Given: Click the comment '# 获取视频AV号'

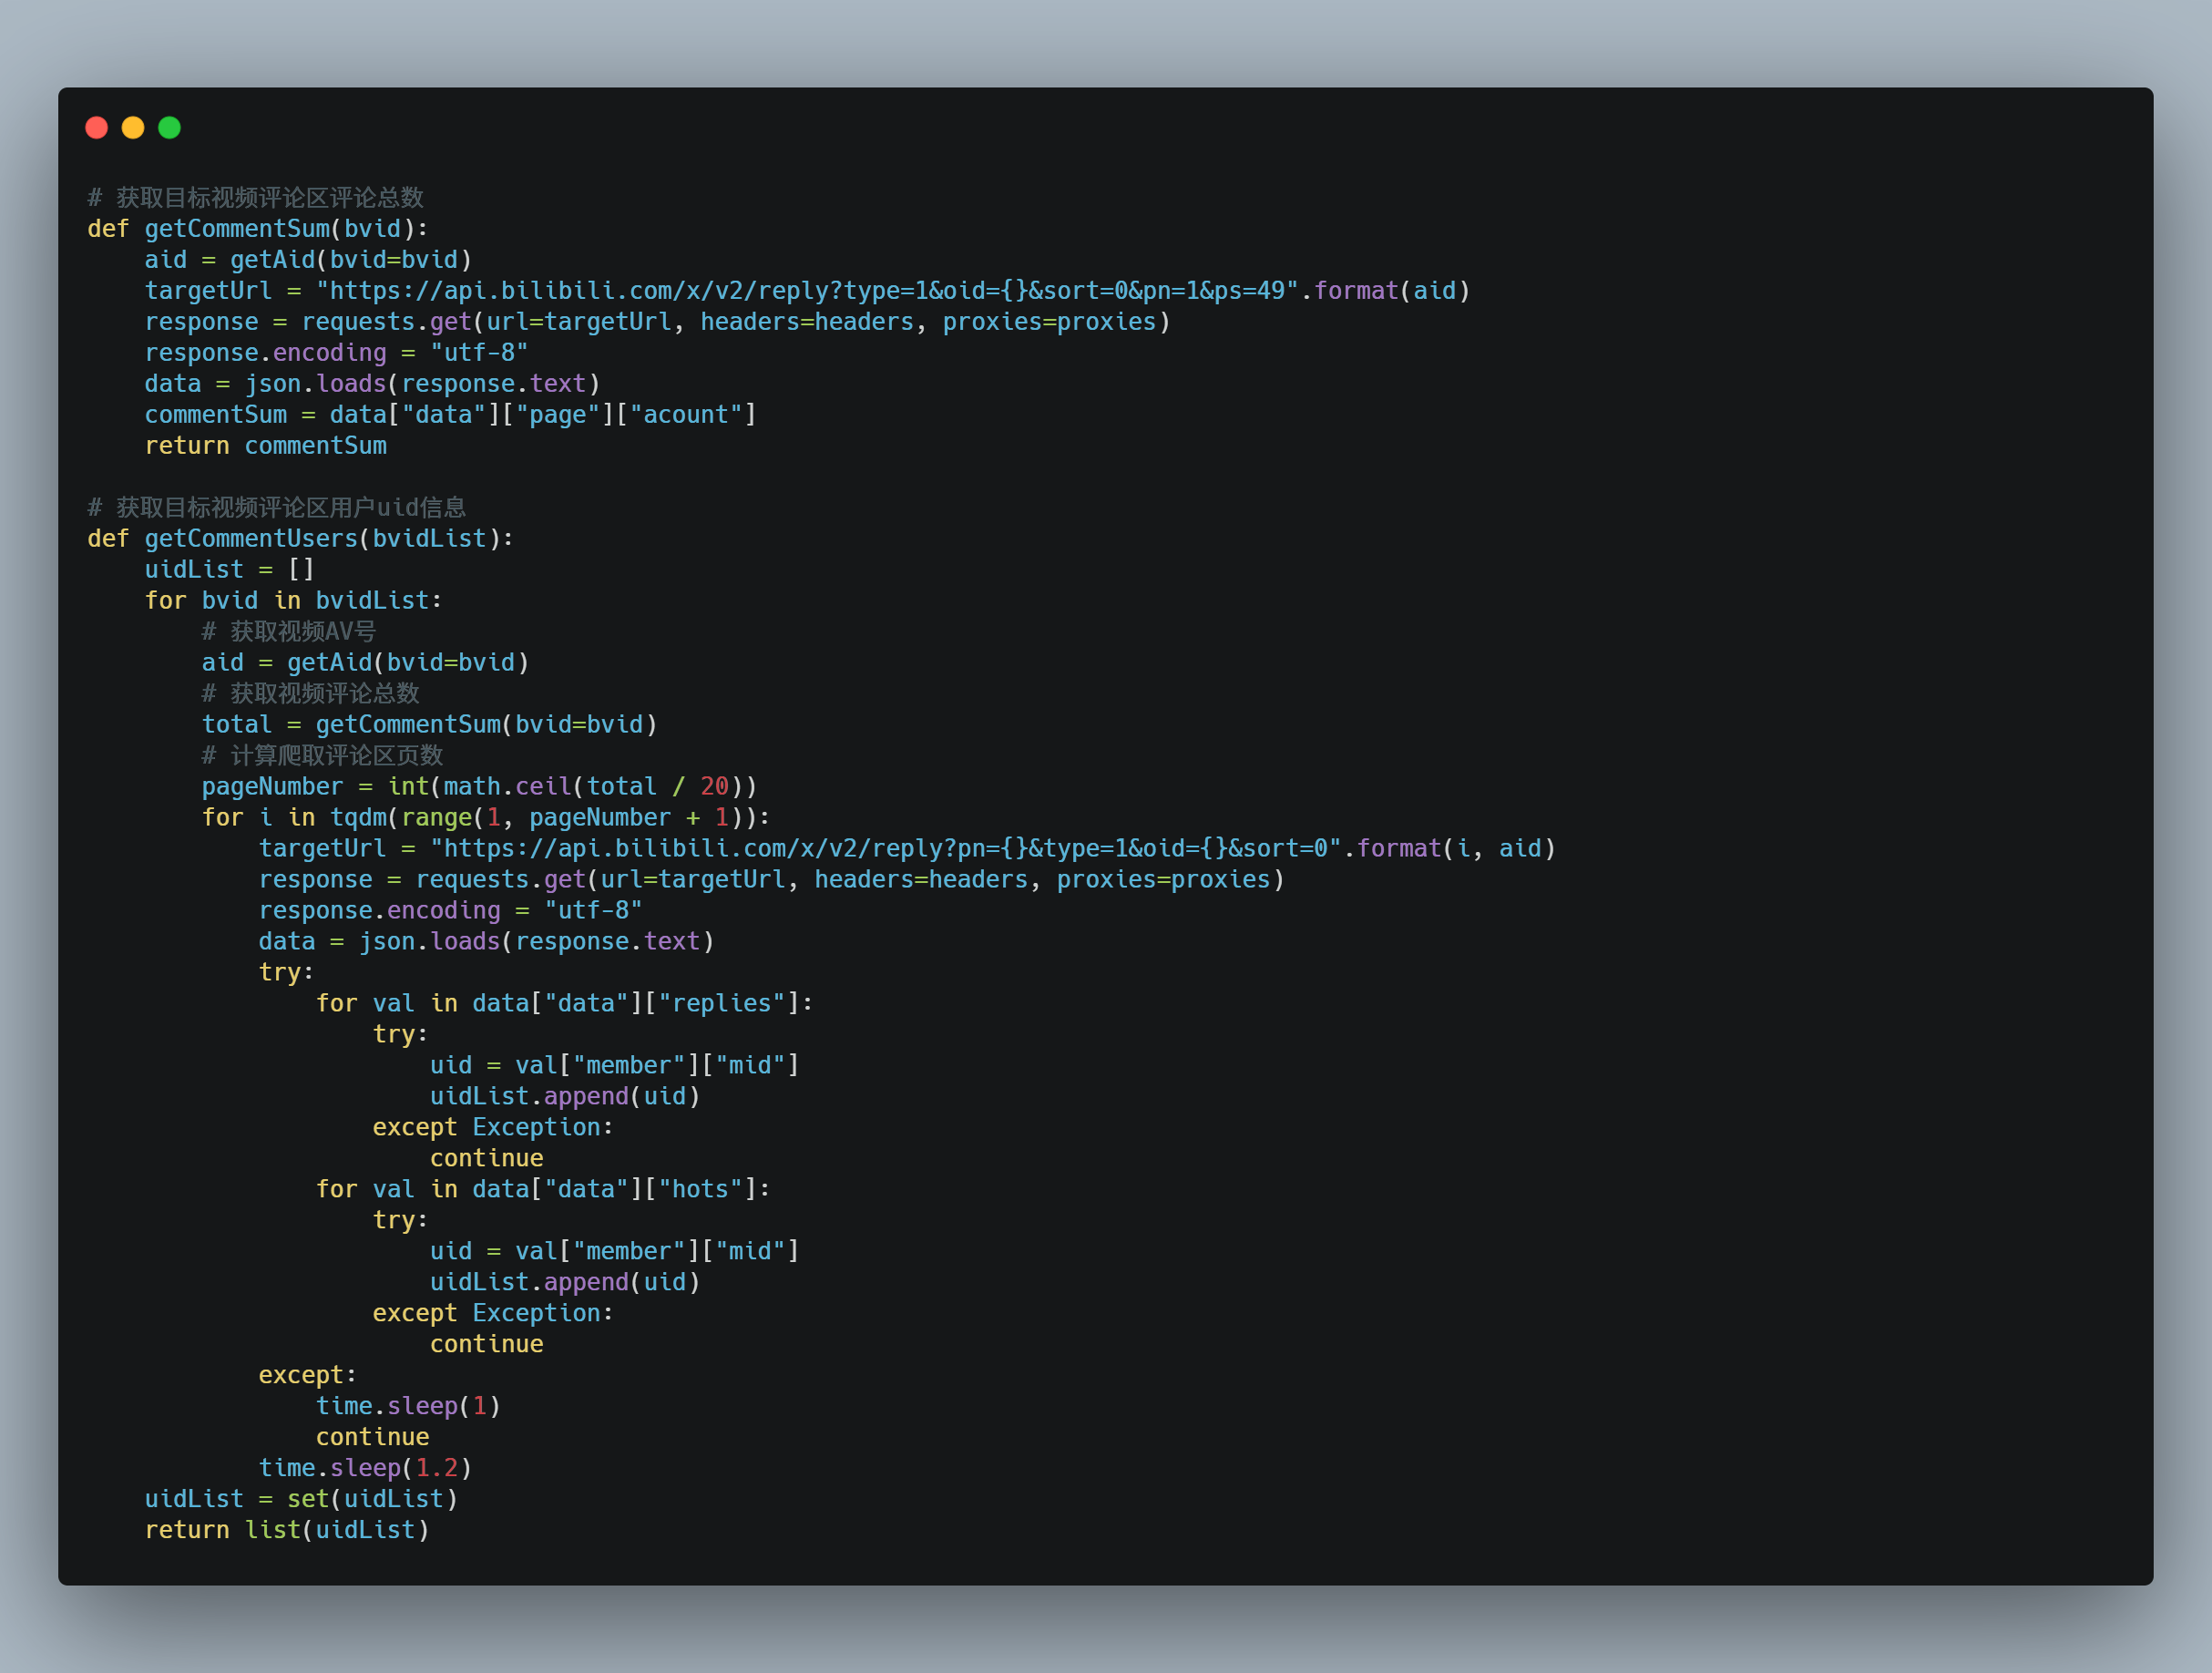Looking at the screenshot, I should (x=289, y=632).
